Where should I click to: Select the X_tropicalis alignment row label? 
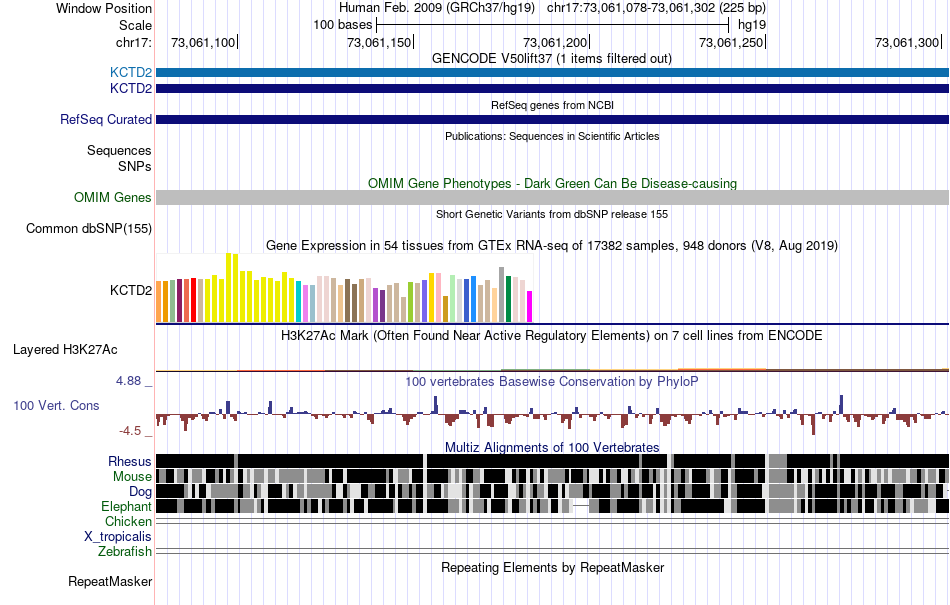[118, 536]
